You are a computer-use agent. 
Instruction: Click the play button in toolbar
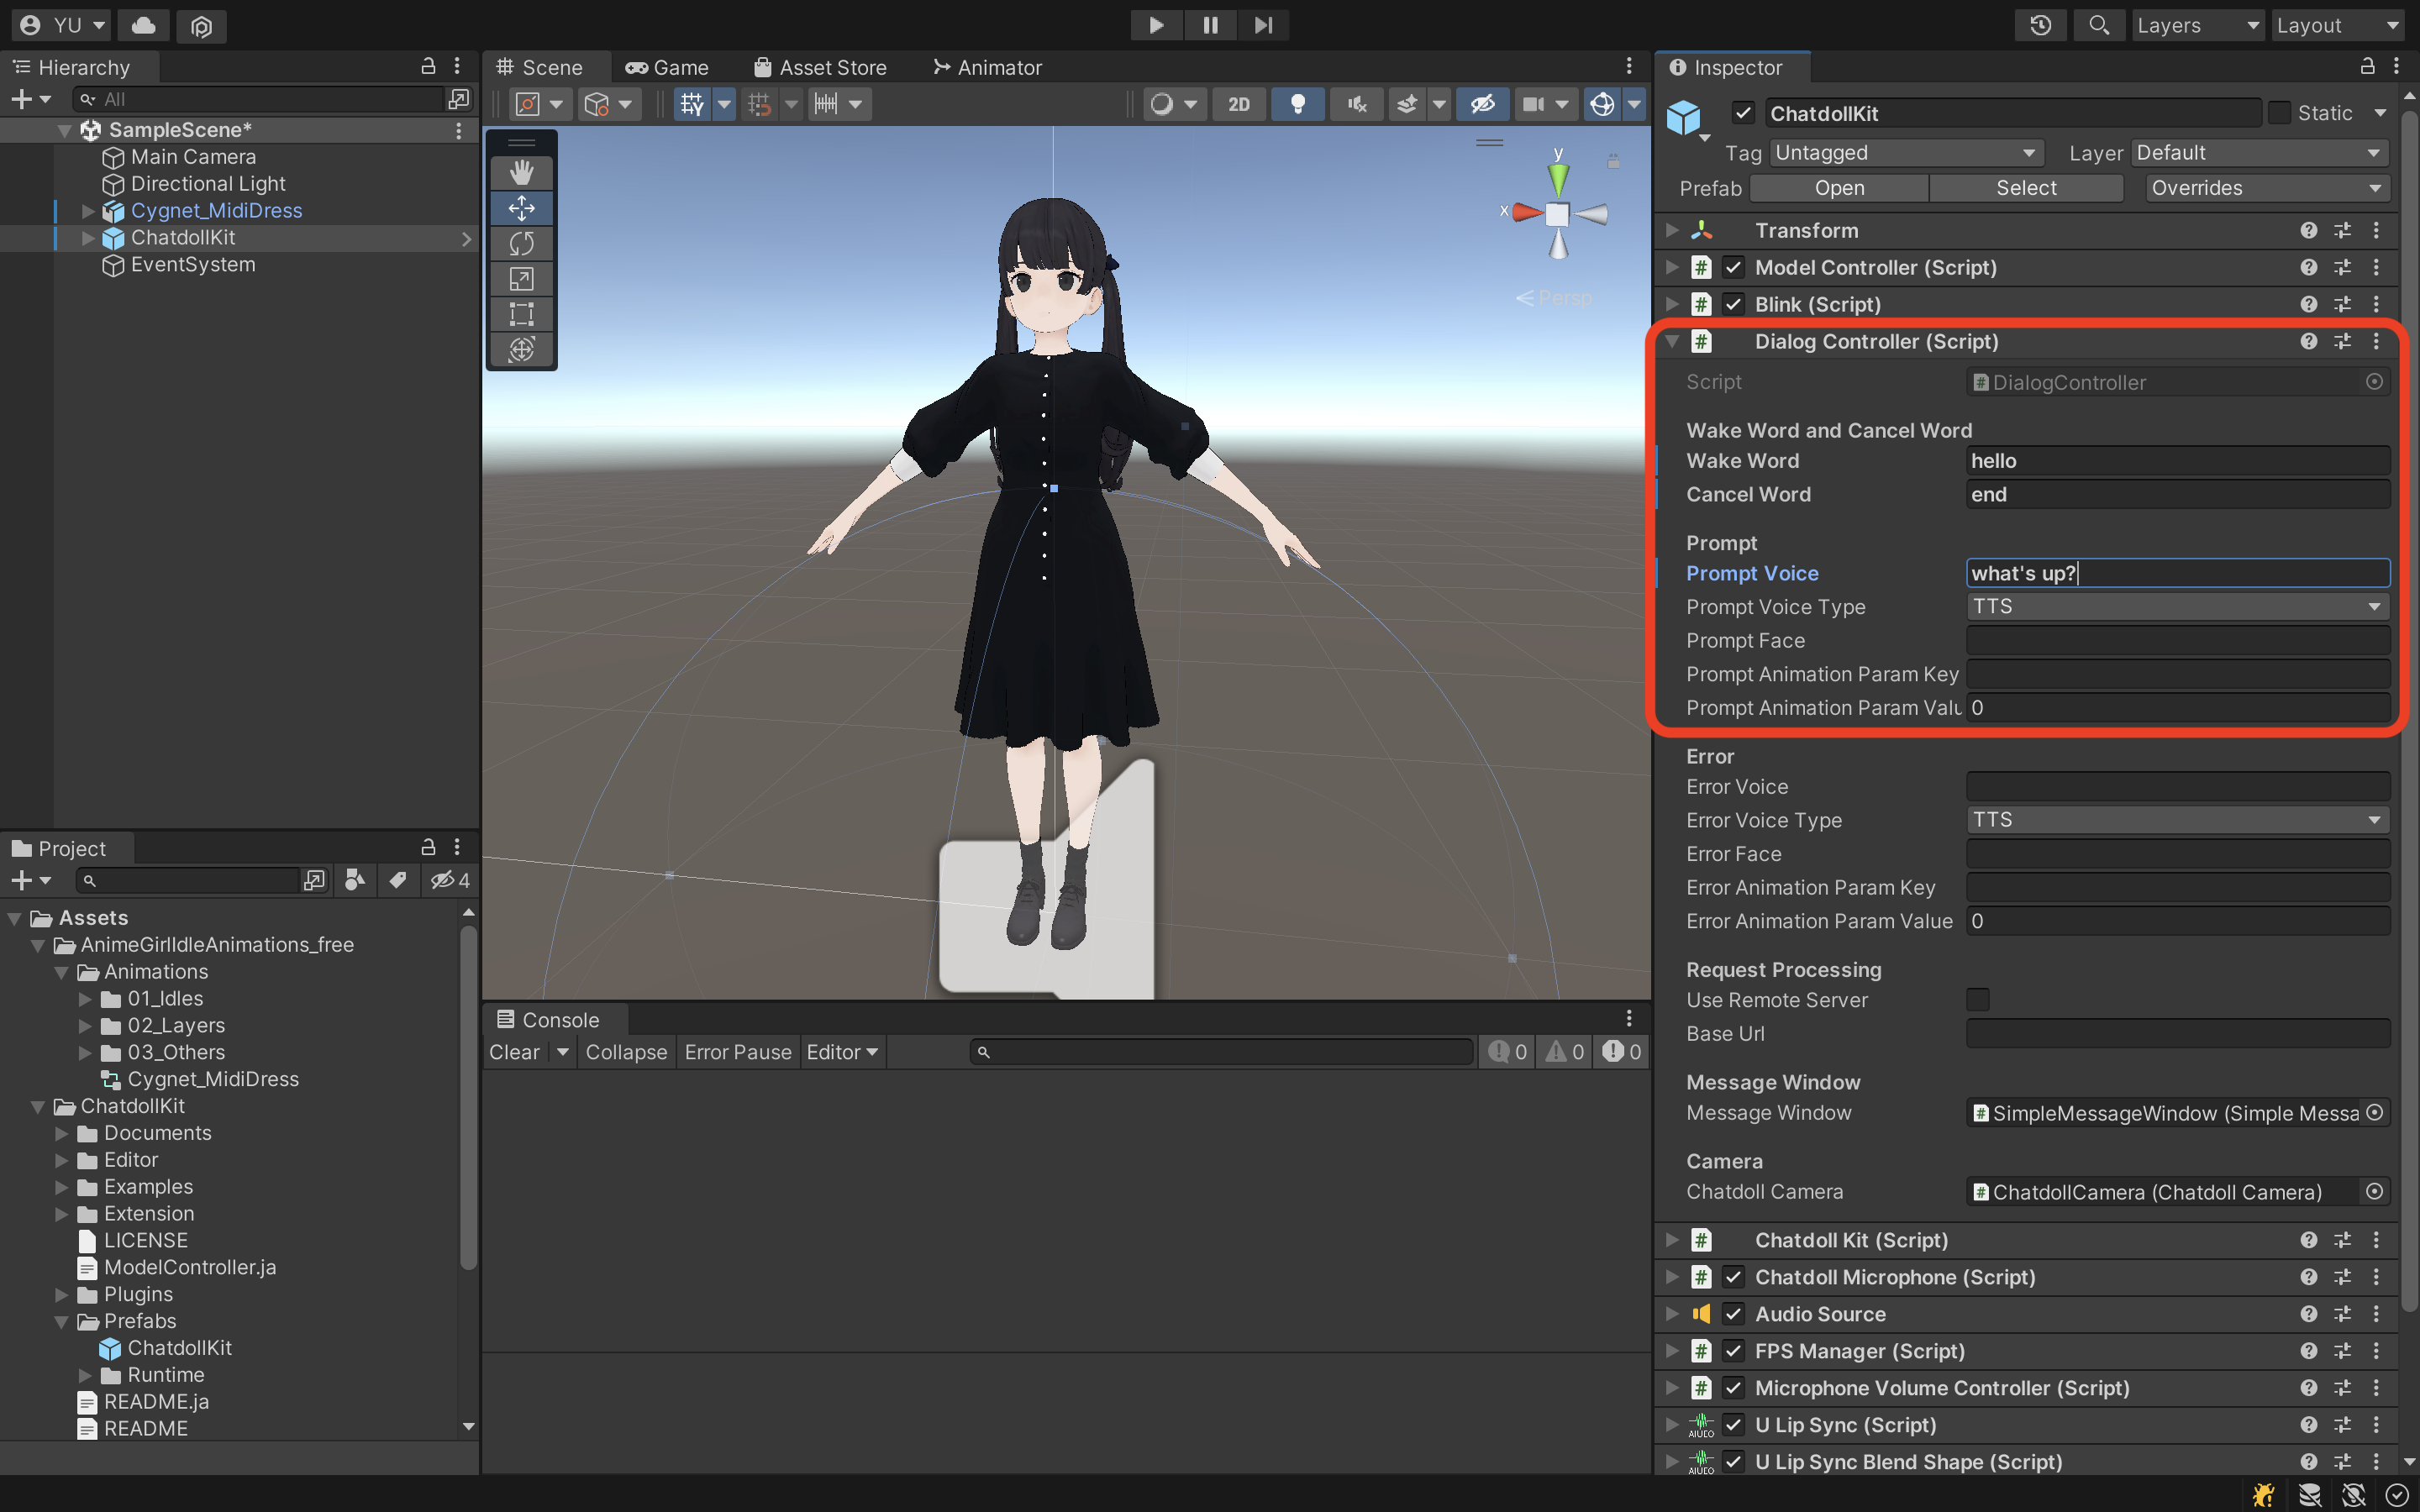coord(1154,24)
